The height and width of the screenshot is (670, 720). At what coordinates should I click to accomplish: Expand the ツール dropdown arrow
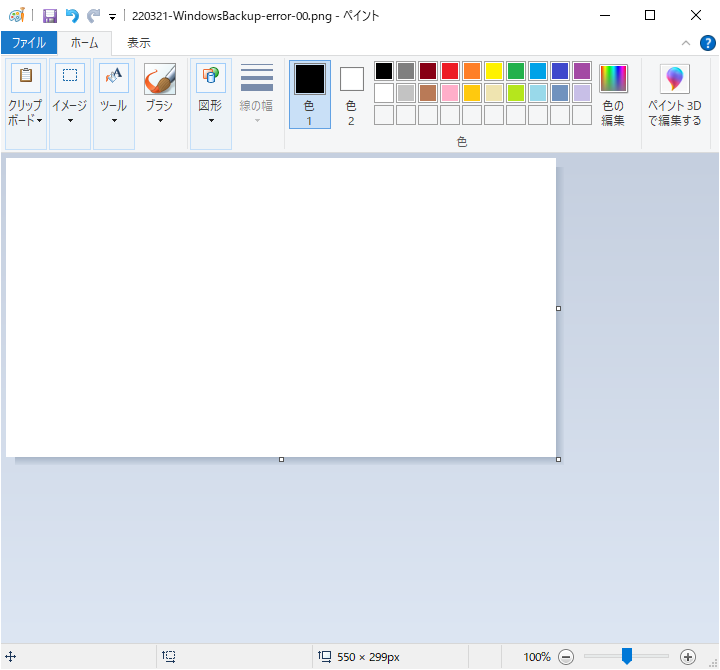tap(114, 121)
